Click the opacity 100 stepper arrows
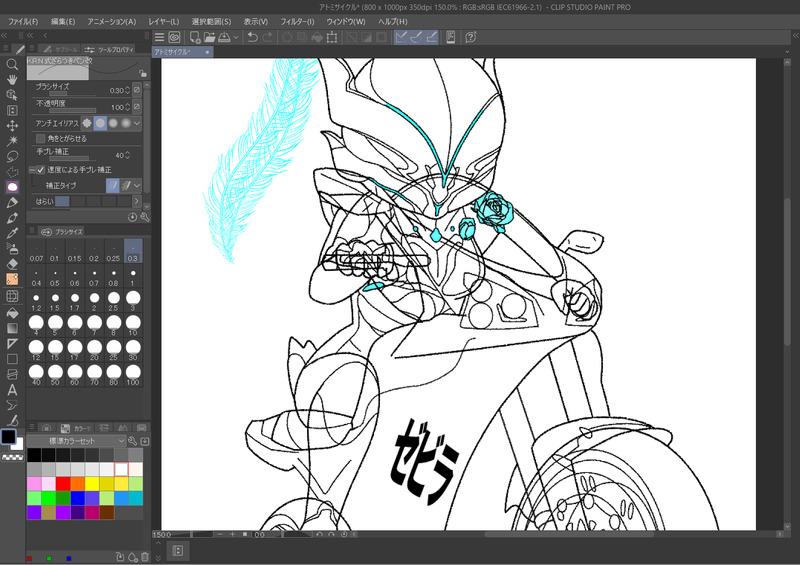 pyautogui.click(x=128, y=107)
